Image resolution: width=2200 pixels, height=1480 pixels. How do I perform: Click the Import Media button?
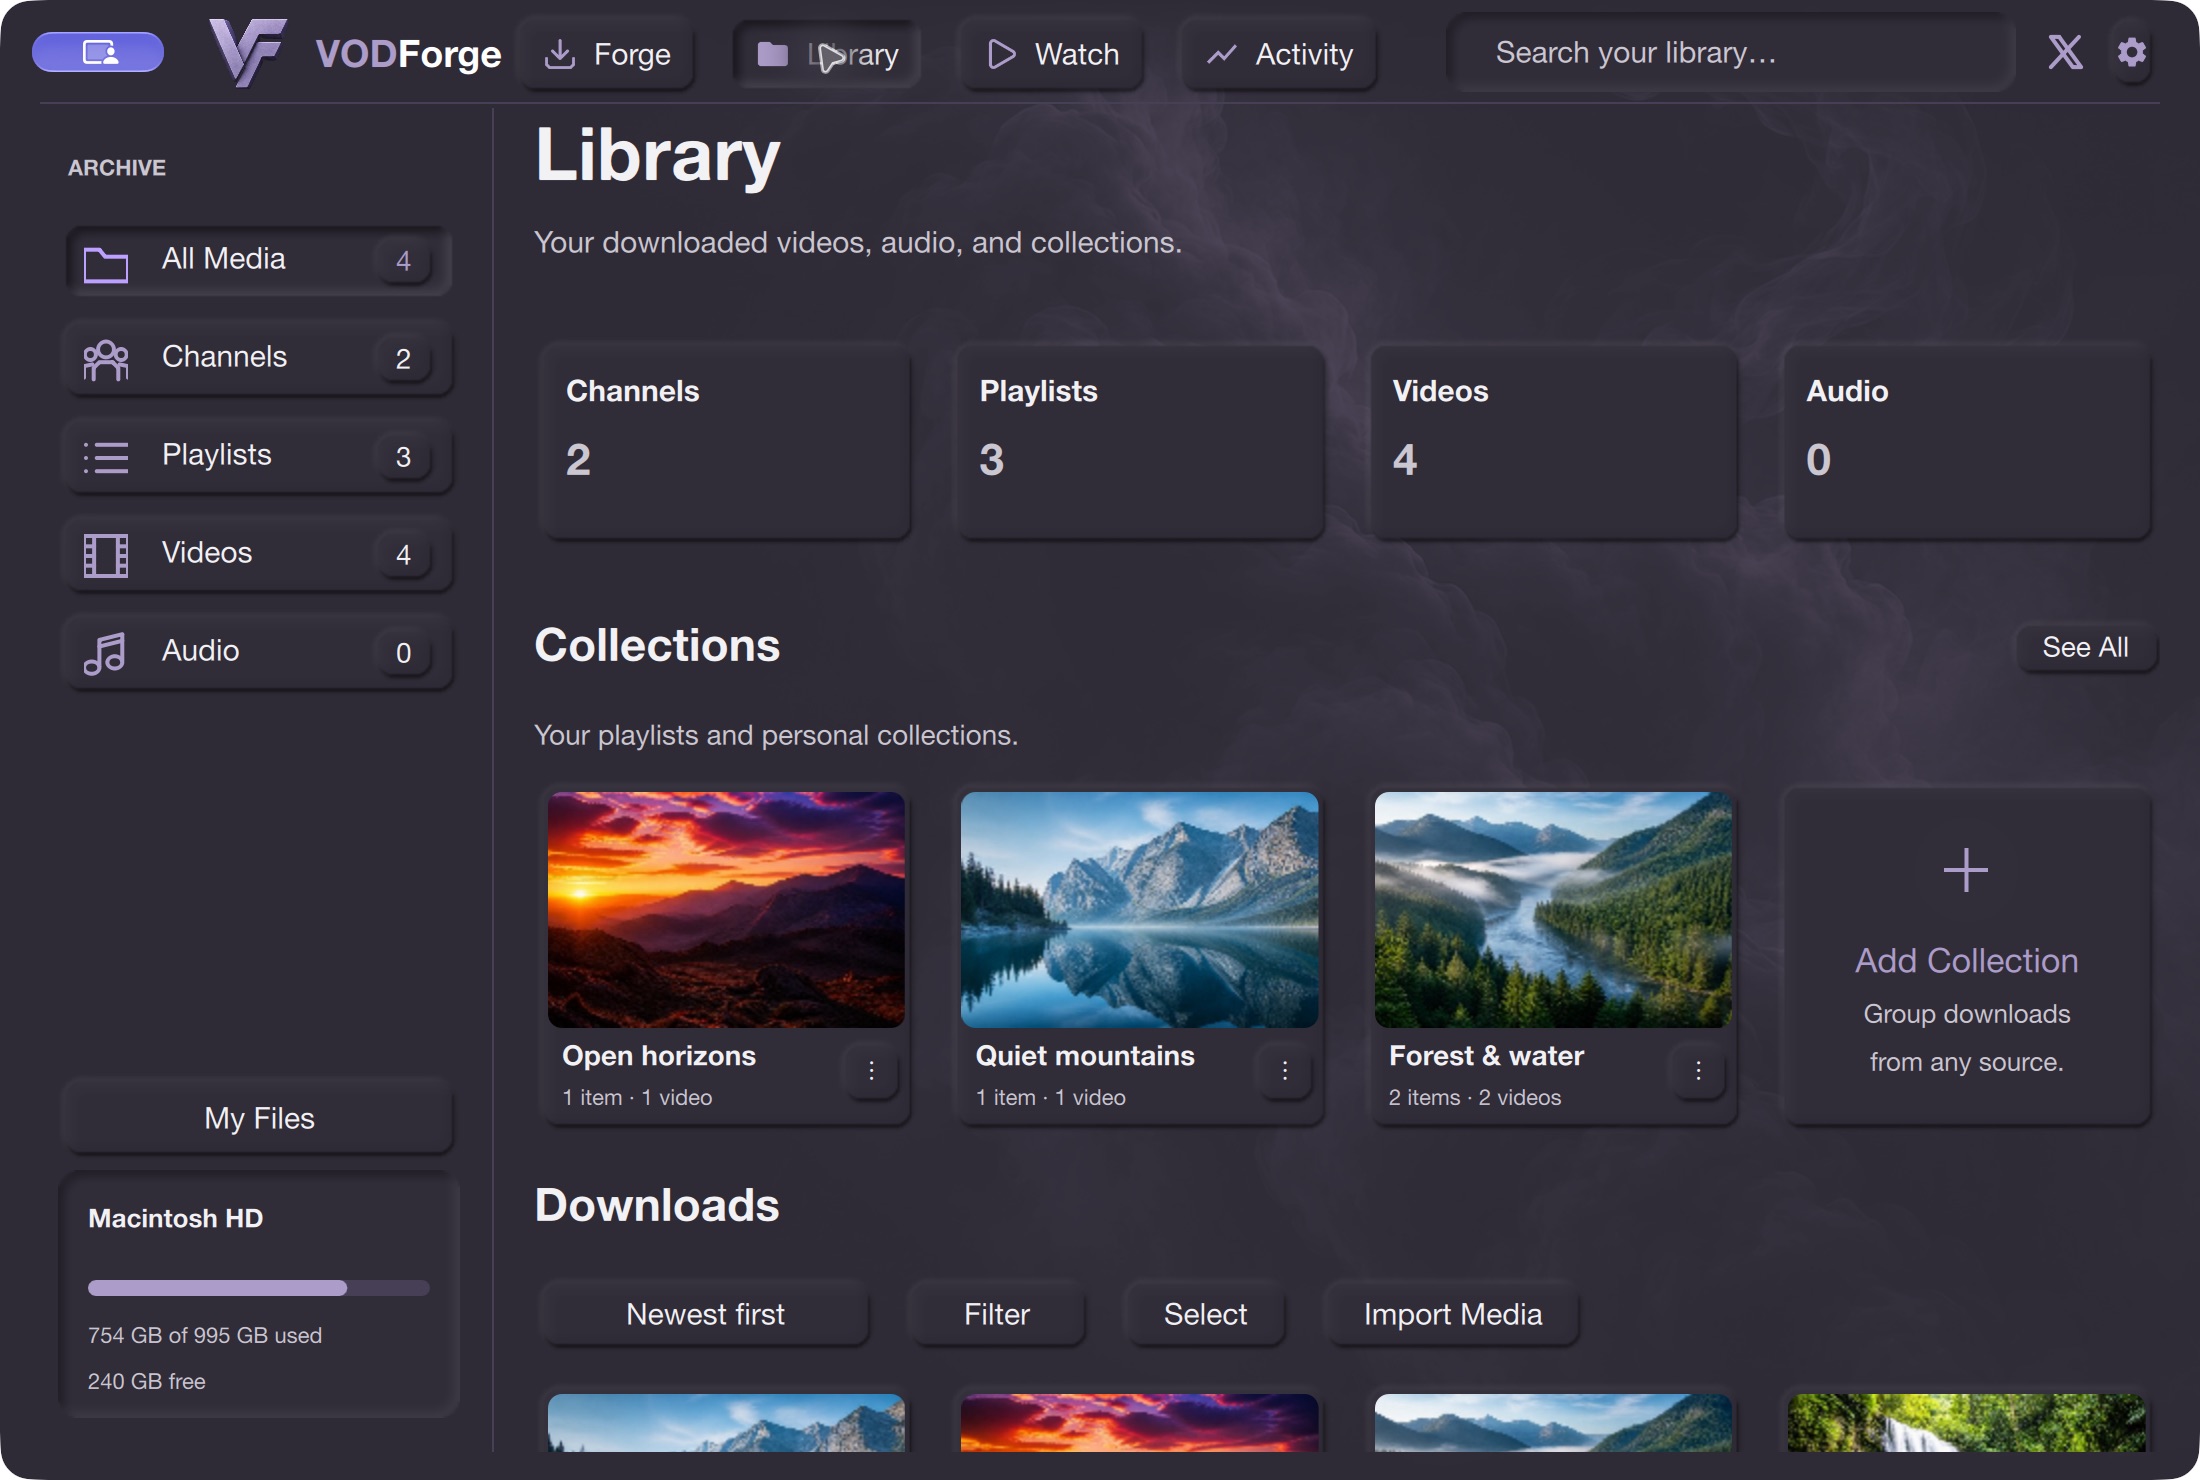pos(1452,1314)
